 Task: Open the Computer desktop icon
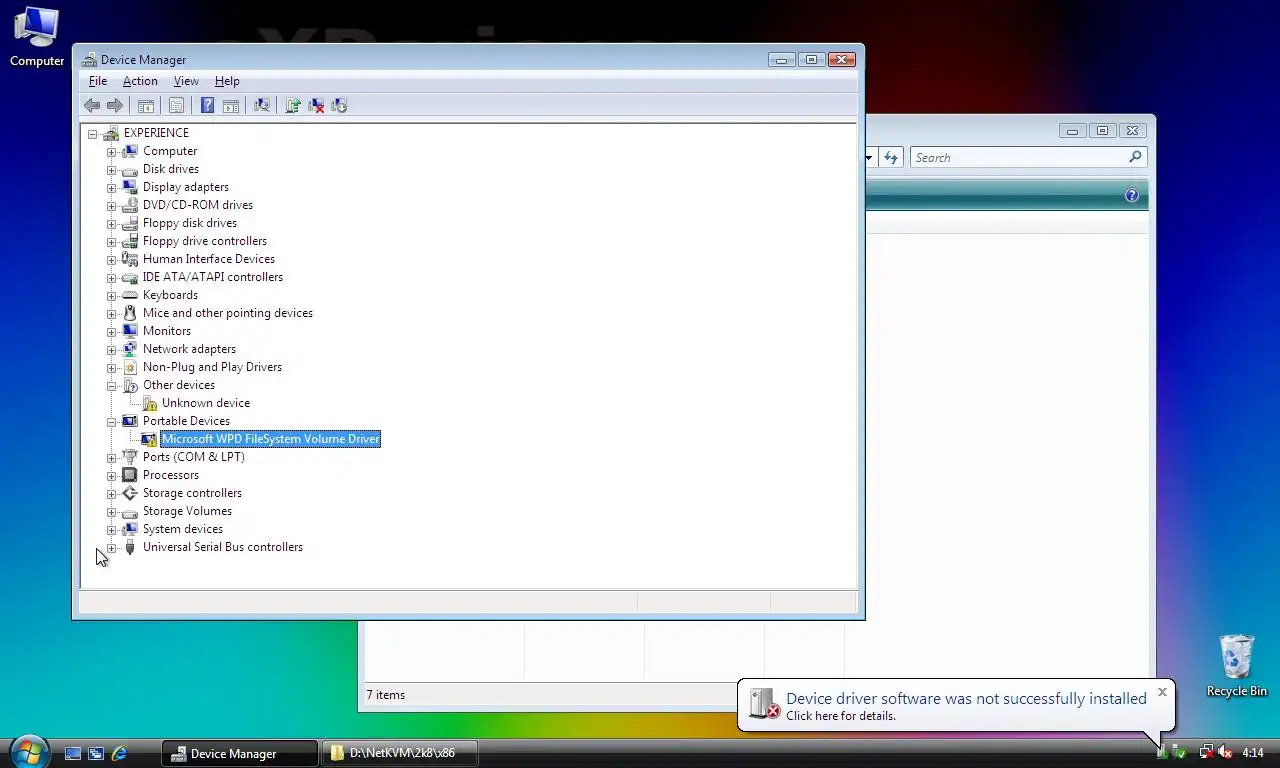pos(37,37)
